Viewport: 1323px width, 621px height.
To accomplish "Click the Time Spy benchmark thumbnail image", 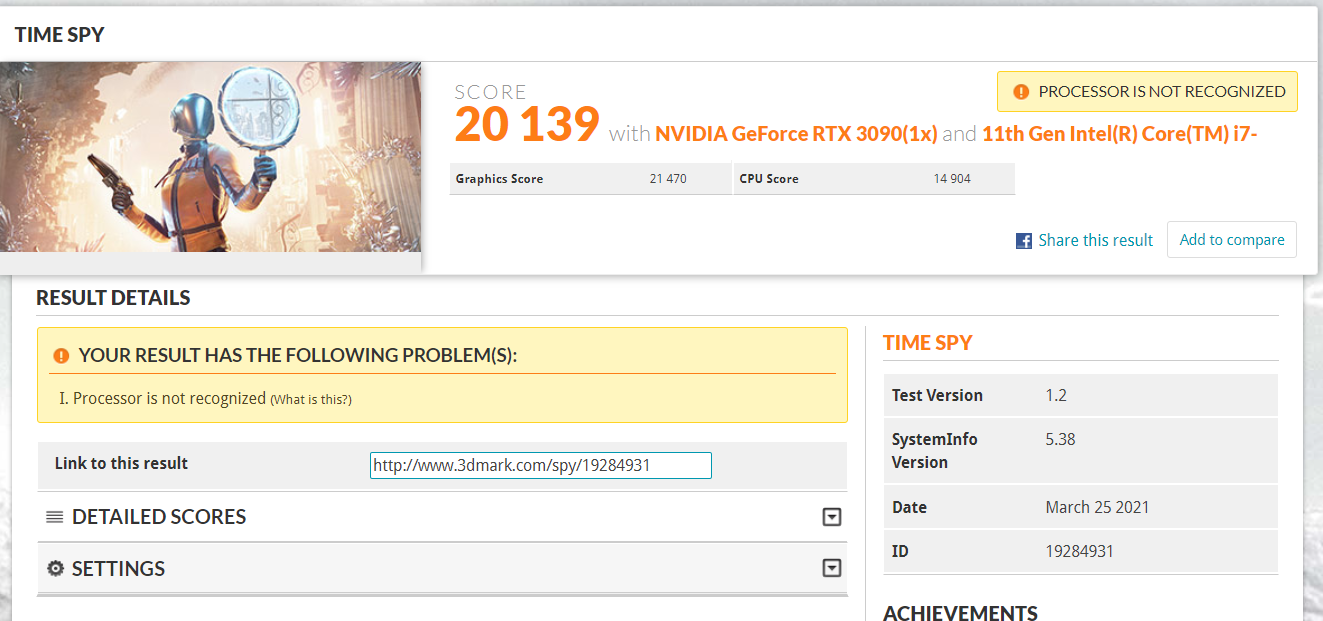I will tap(210, 157).
